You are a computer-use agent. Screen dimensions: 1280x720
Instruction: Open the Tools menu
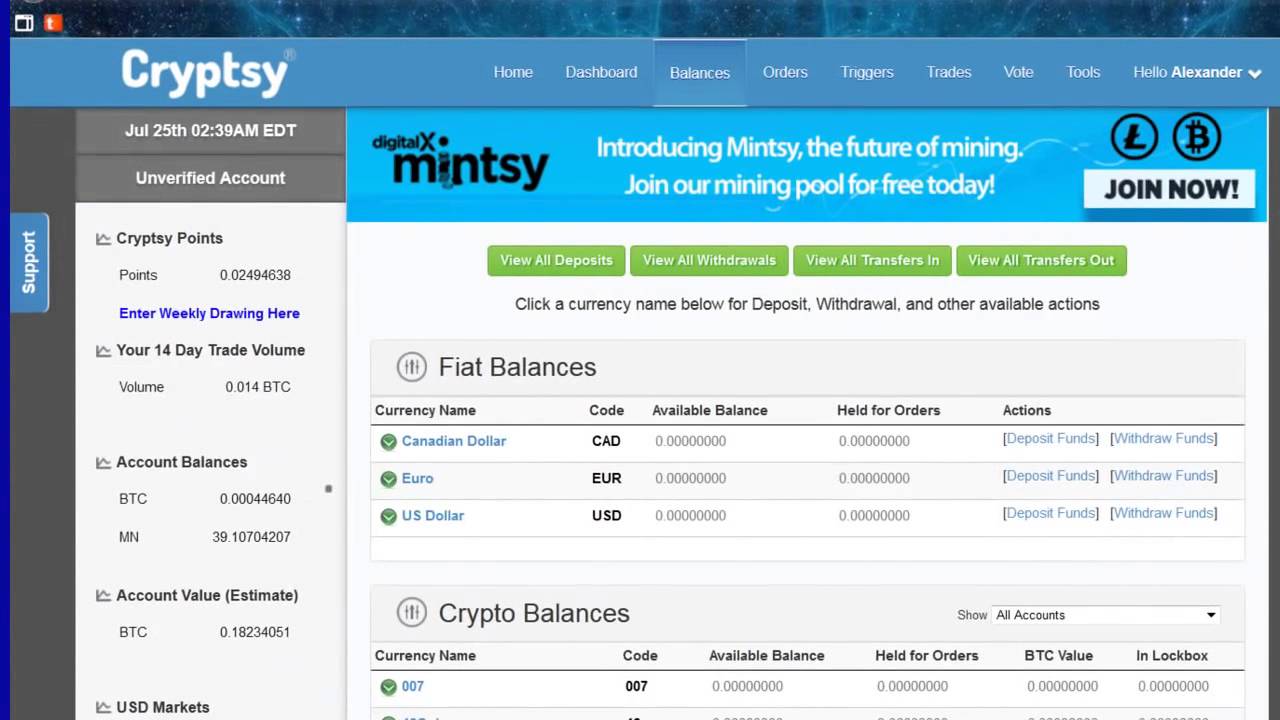click(1083, 72)
